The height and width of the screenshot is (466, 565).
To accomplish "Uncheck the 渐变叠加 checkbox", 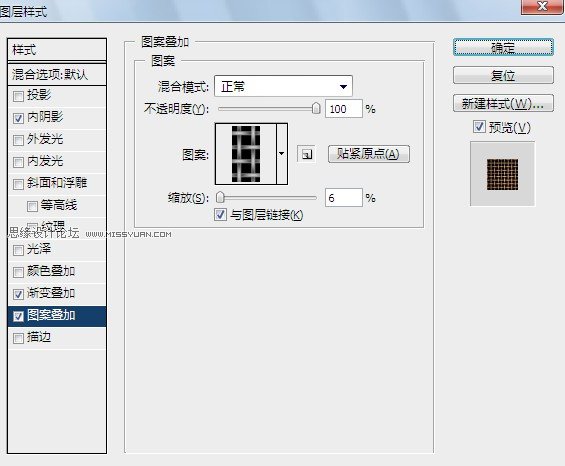I will [18, 294].
